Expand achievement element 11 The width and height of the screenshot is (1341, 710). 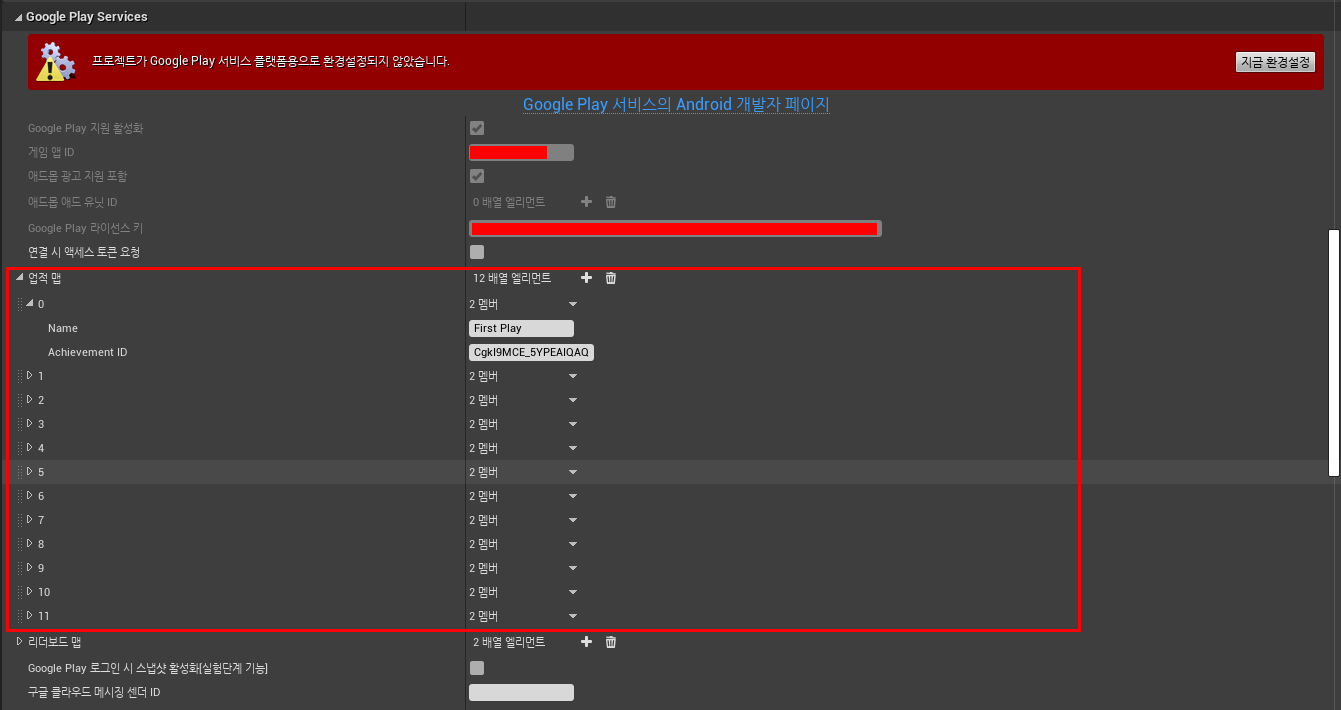click(29, 616)
